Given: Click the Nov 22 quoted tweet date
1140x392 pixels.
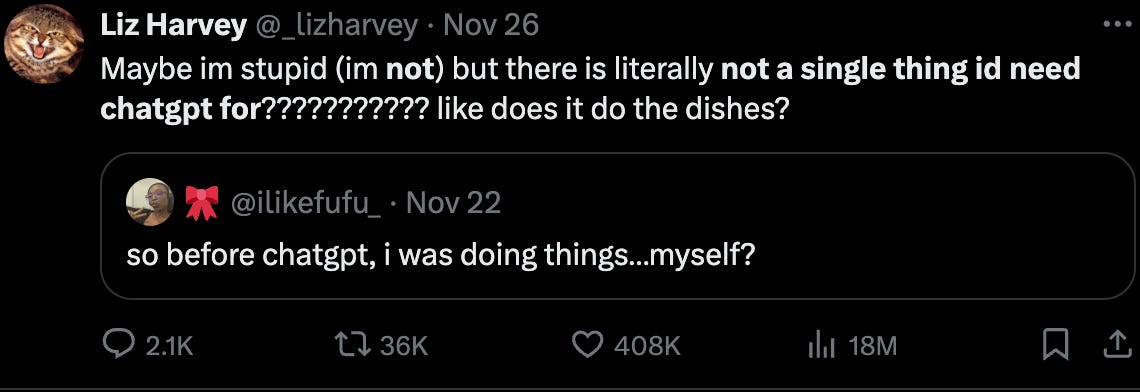Looking at the screenshot, I should tap(453, 203).
